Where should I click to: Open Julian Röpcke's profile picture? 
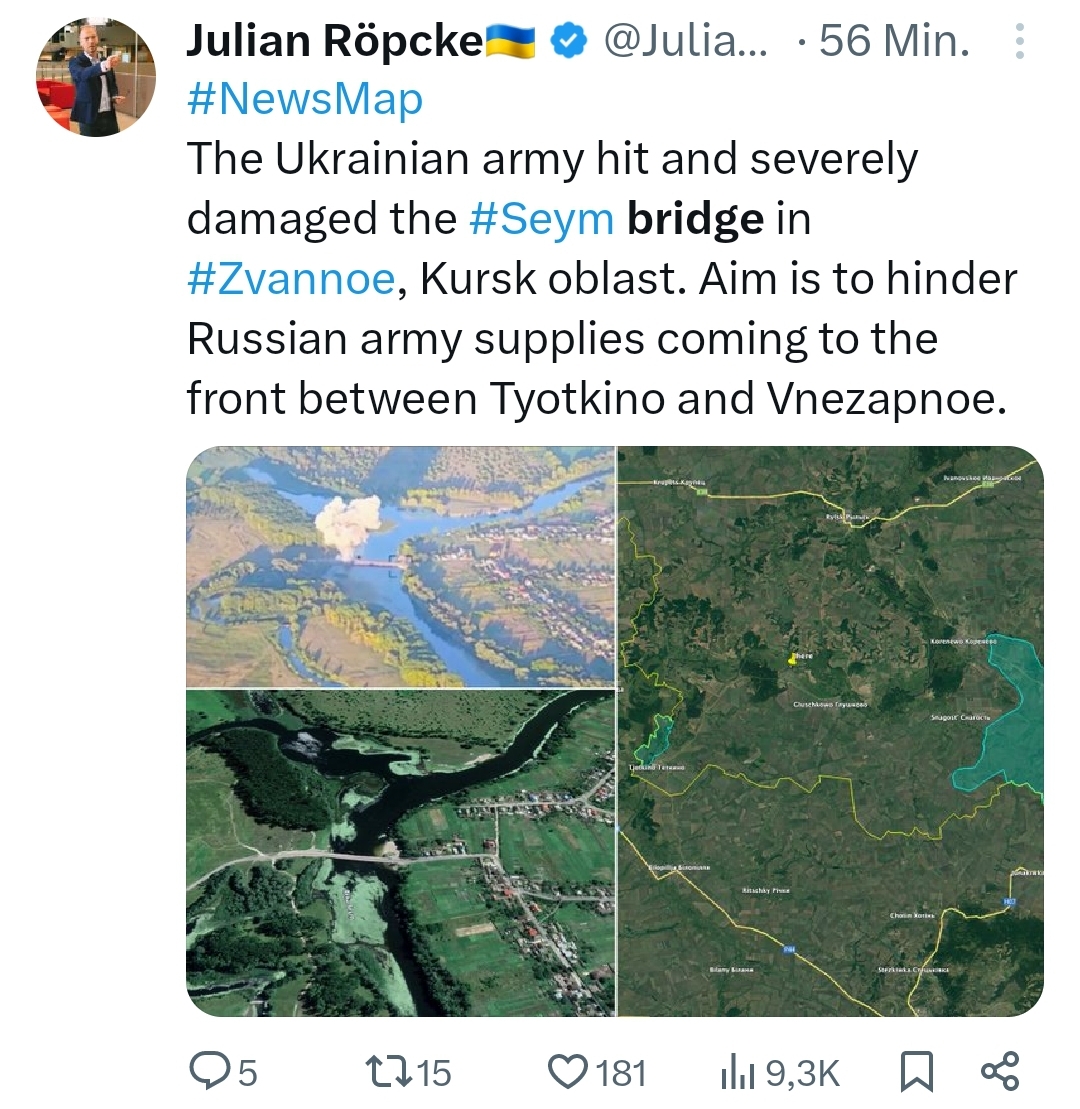click(95, 77)
